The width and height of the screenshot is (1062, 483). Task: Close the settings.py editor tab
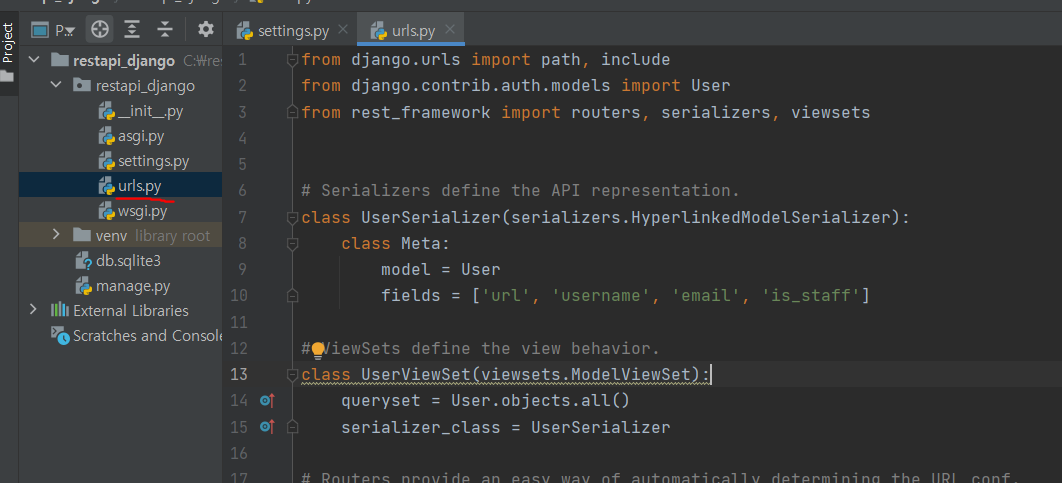[x=342, y=30]
